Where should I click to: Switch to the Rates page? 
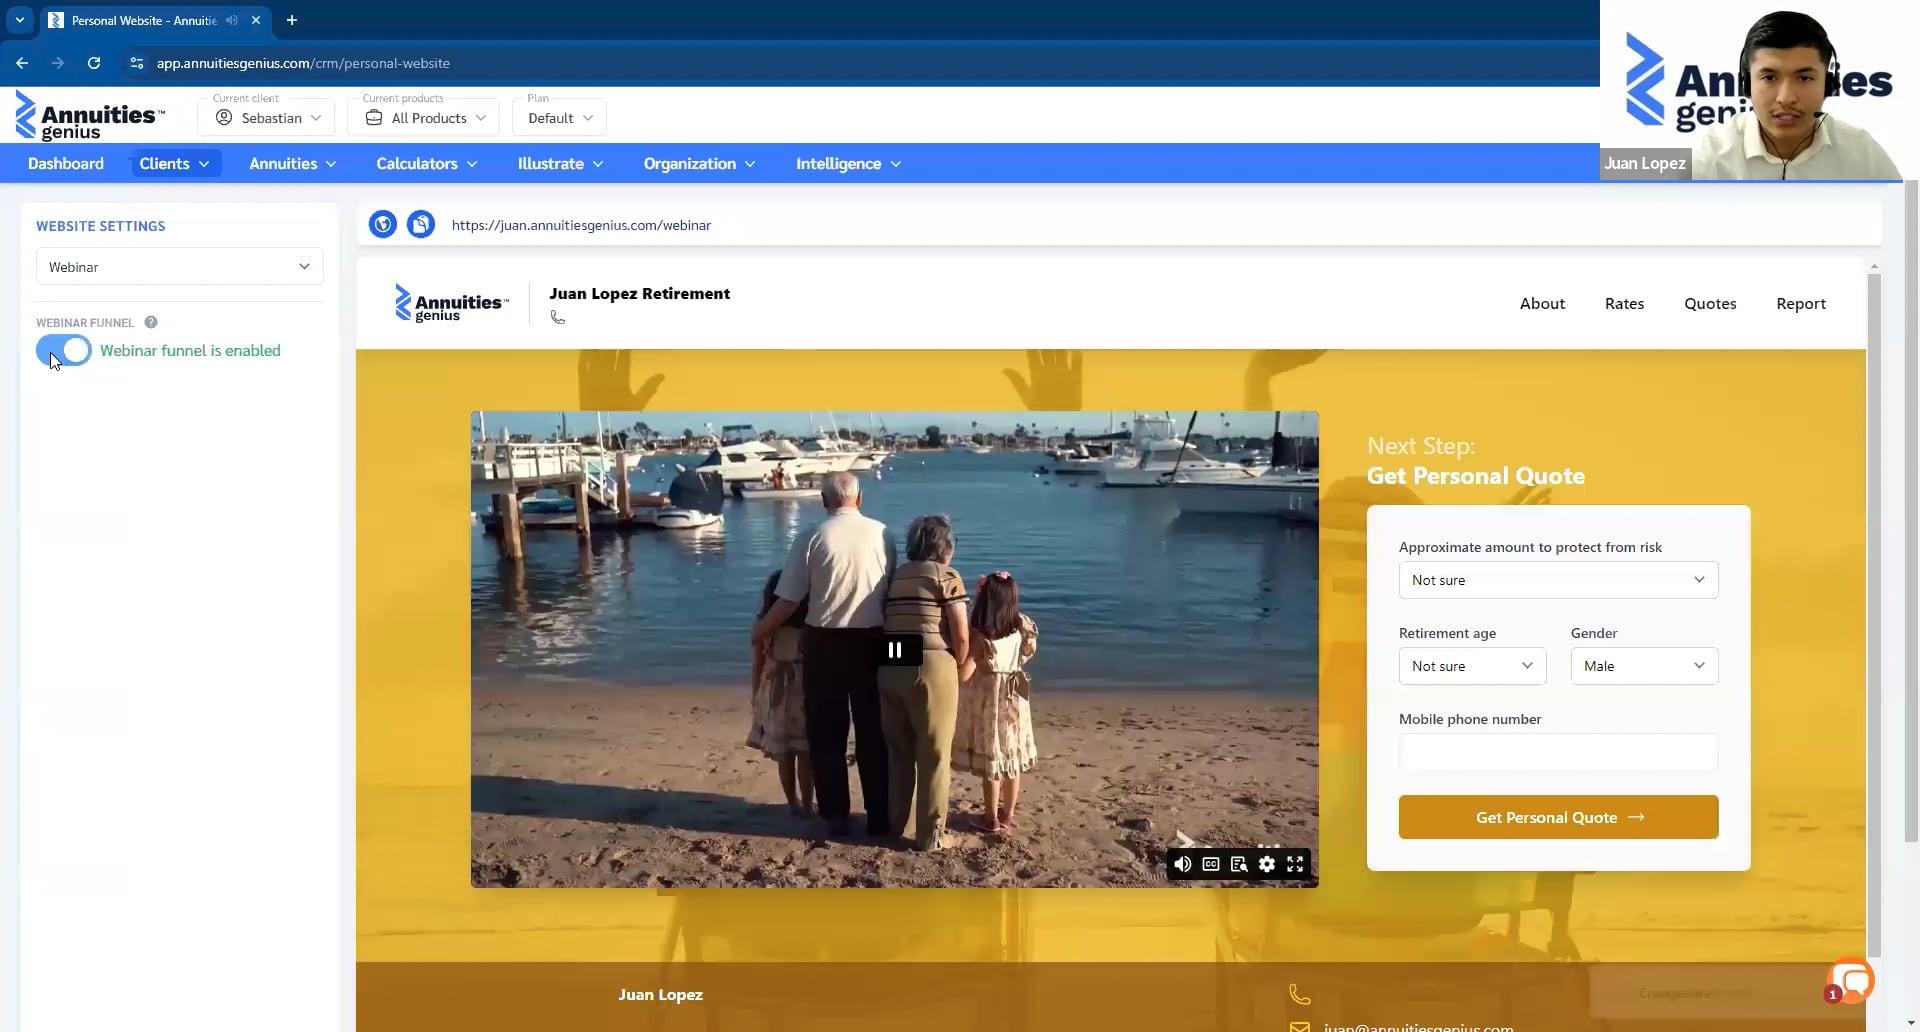1625,303
